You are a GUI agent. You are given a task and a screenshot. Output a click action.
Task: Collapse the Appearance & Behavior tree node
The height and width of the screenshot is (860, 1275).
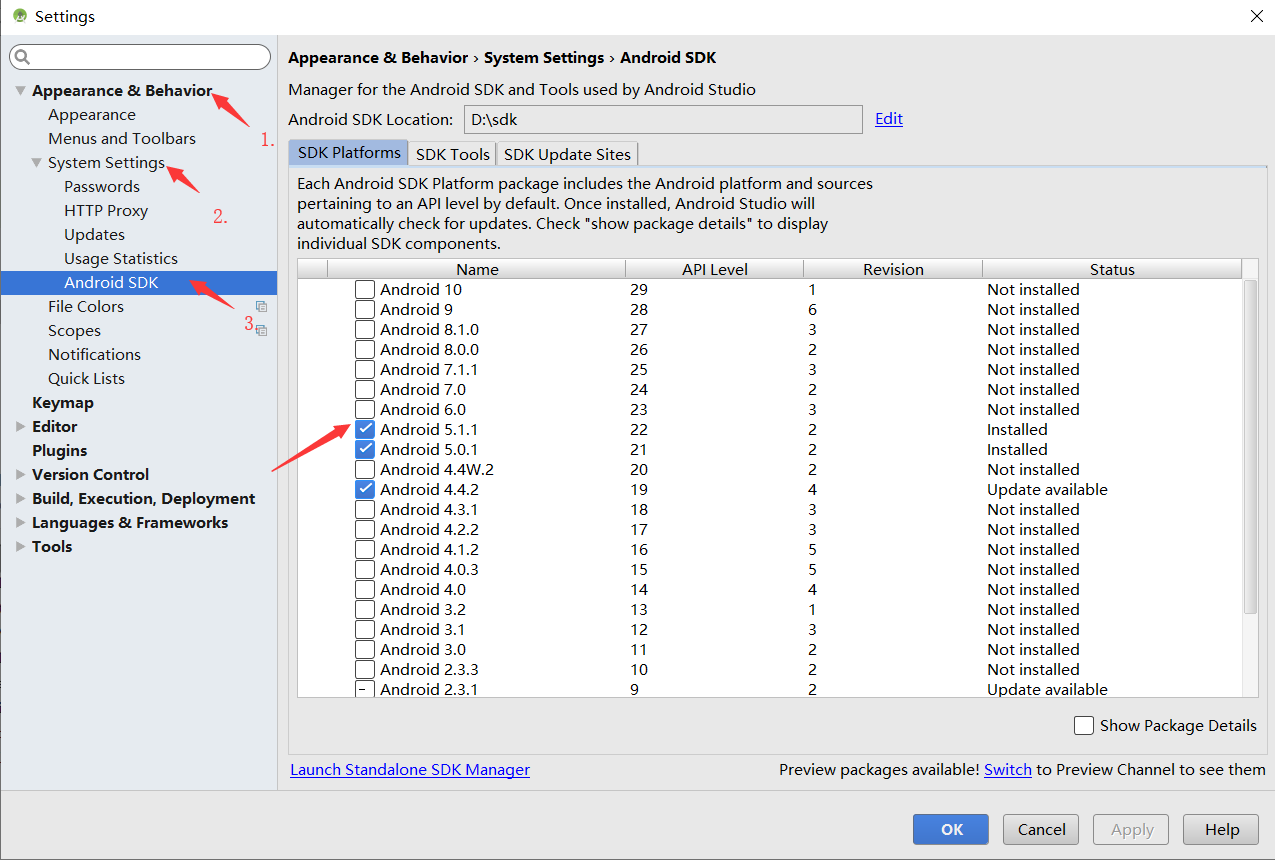click(x=21, y=91)
